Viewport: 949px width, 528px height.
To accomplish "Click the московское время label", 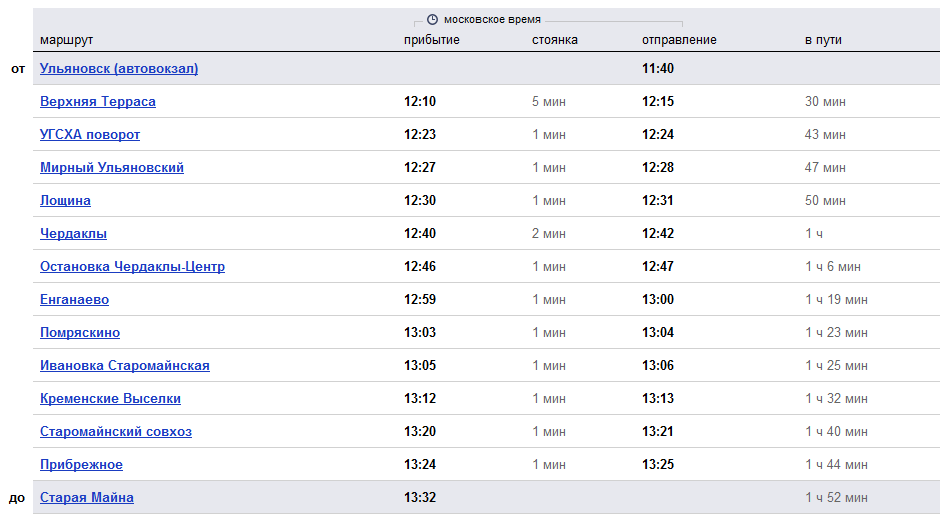I will pos(492,19).
